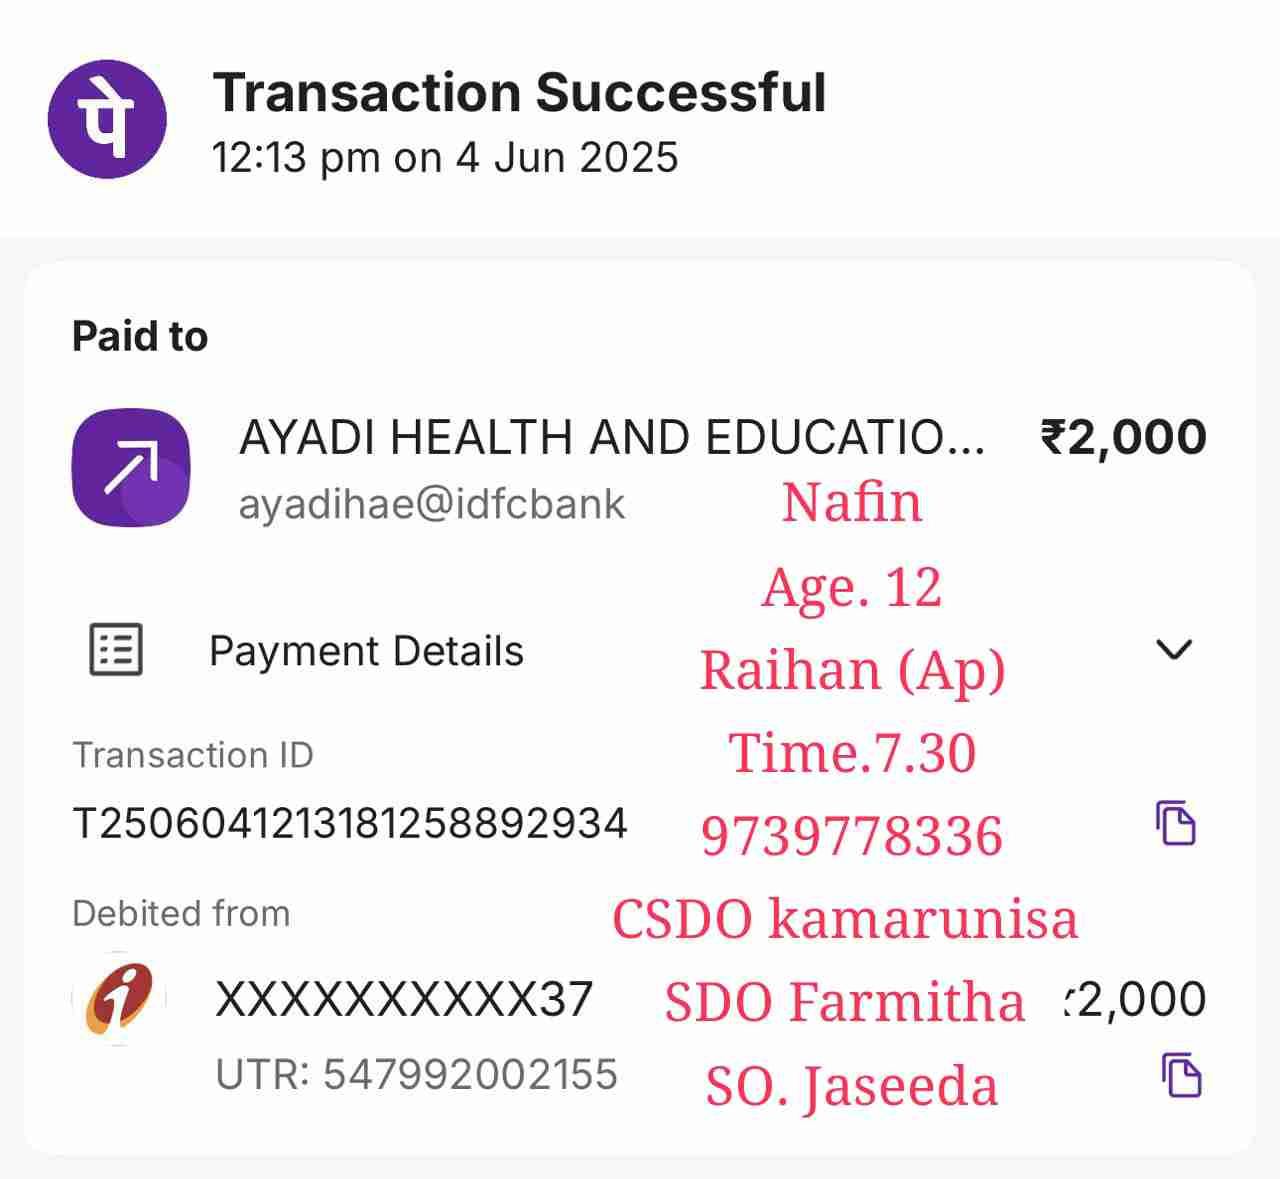
Task: Click the purple arrow payee icon
Action: [131, 467]
